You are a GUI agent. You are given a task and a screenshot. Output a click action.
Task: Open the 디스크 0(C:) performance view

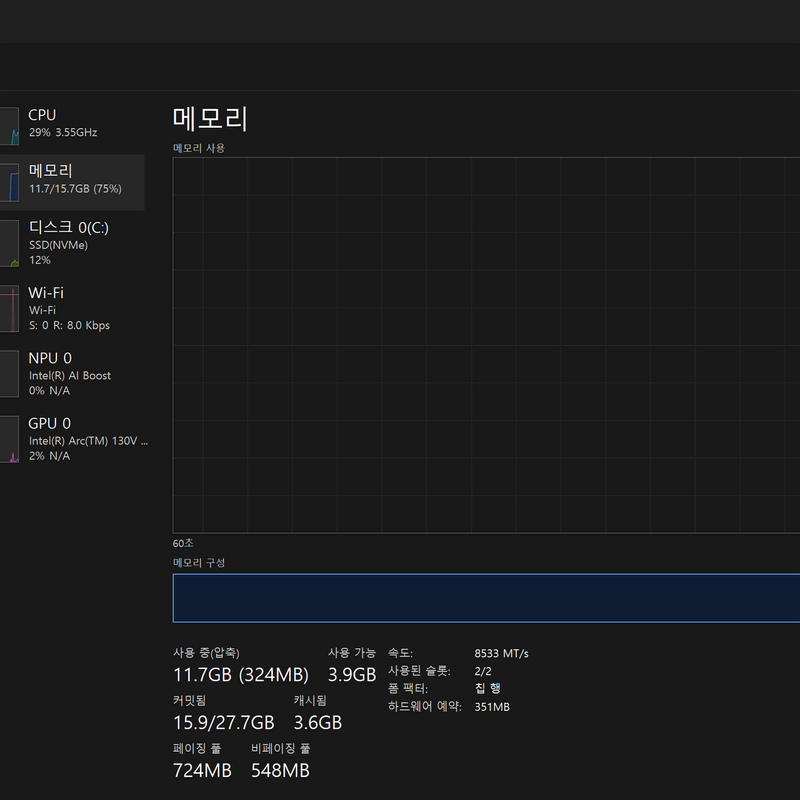pos(71,243)
